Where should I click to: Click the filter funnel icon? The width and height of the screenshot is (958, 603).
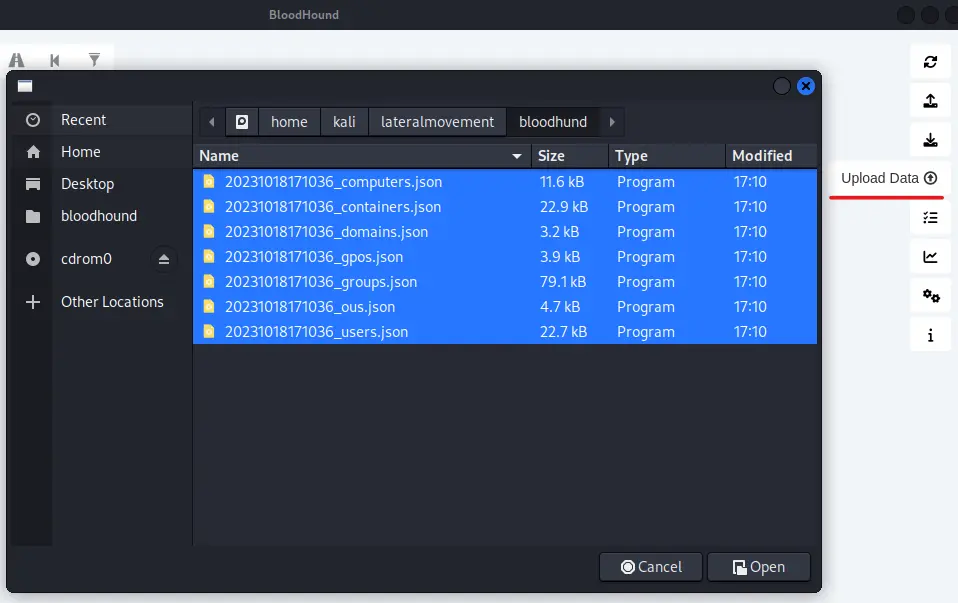pos(94,60)
